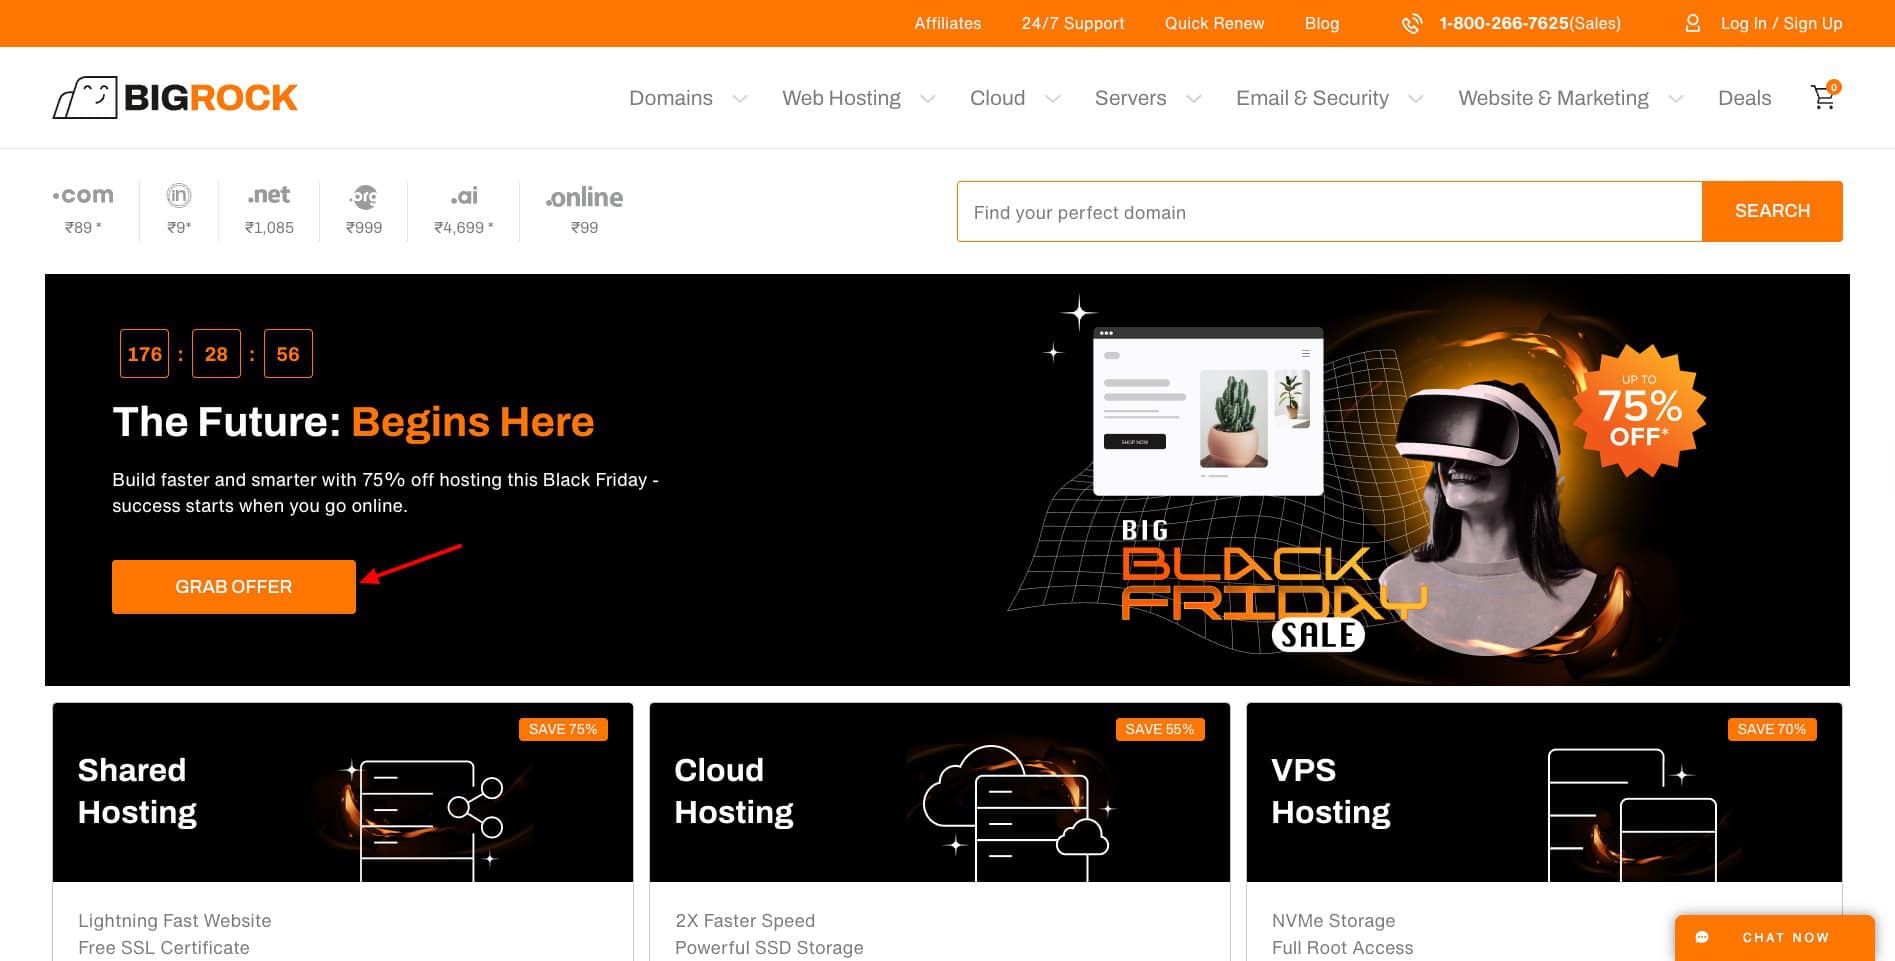The image size is (1895, 961).
Task: Select the .ai domain icon
Action: point(463,196)
